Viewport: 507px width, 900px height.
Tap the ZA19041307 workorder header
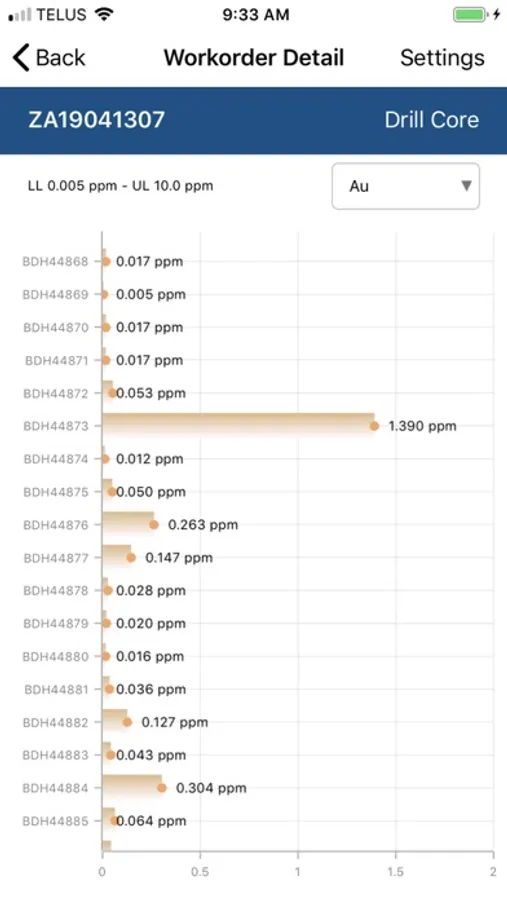[x=96, y=119]
